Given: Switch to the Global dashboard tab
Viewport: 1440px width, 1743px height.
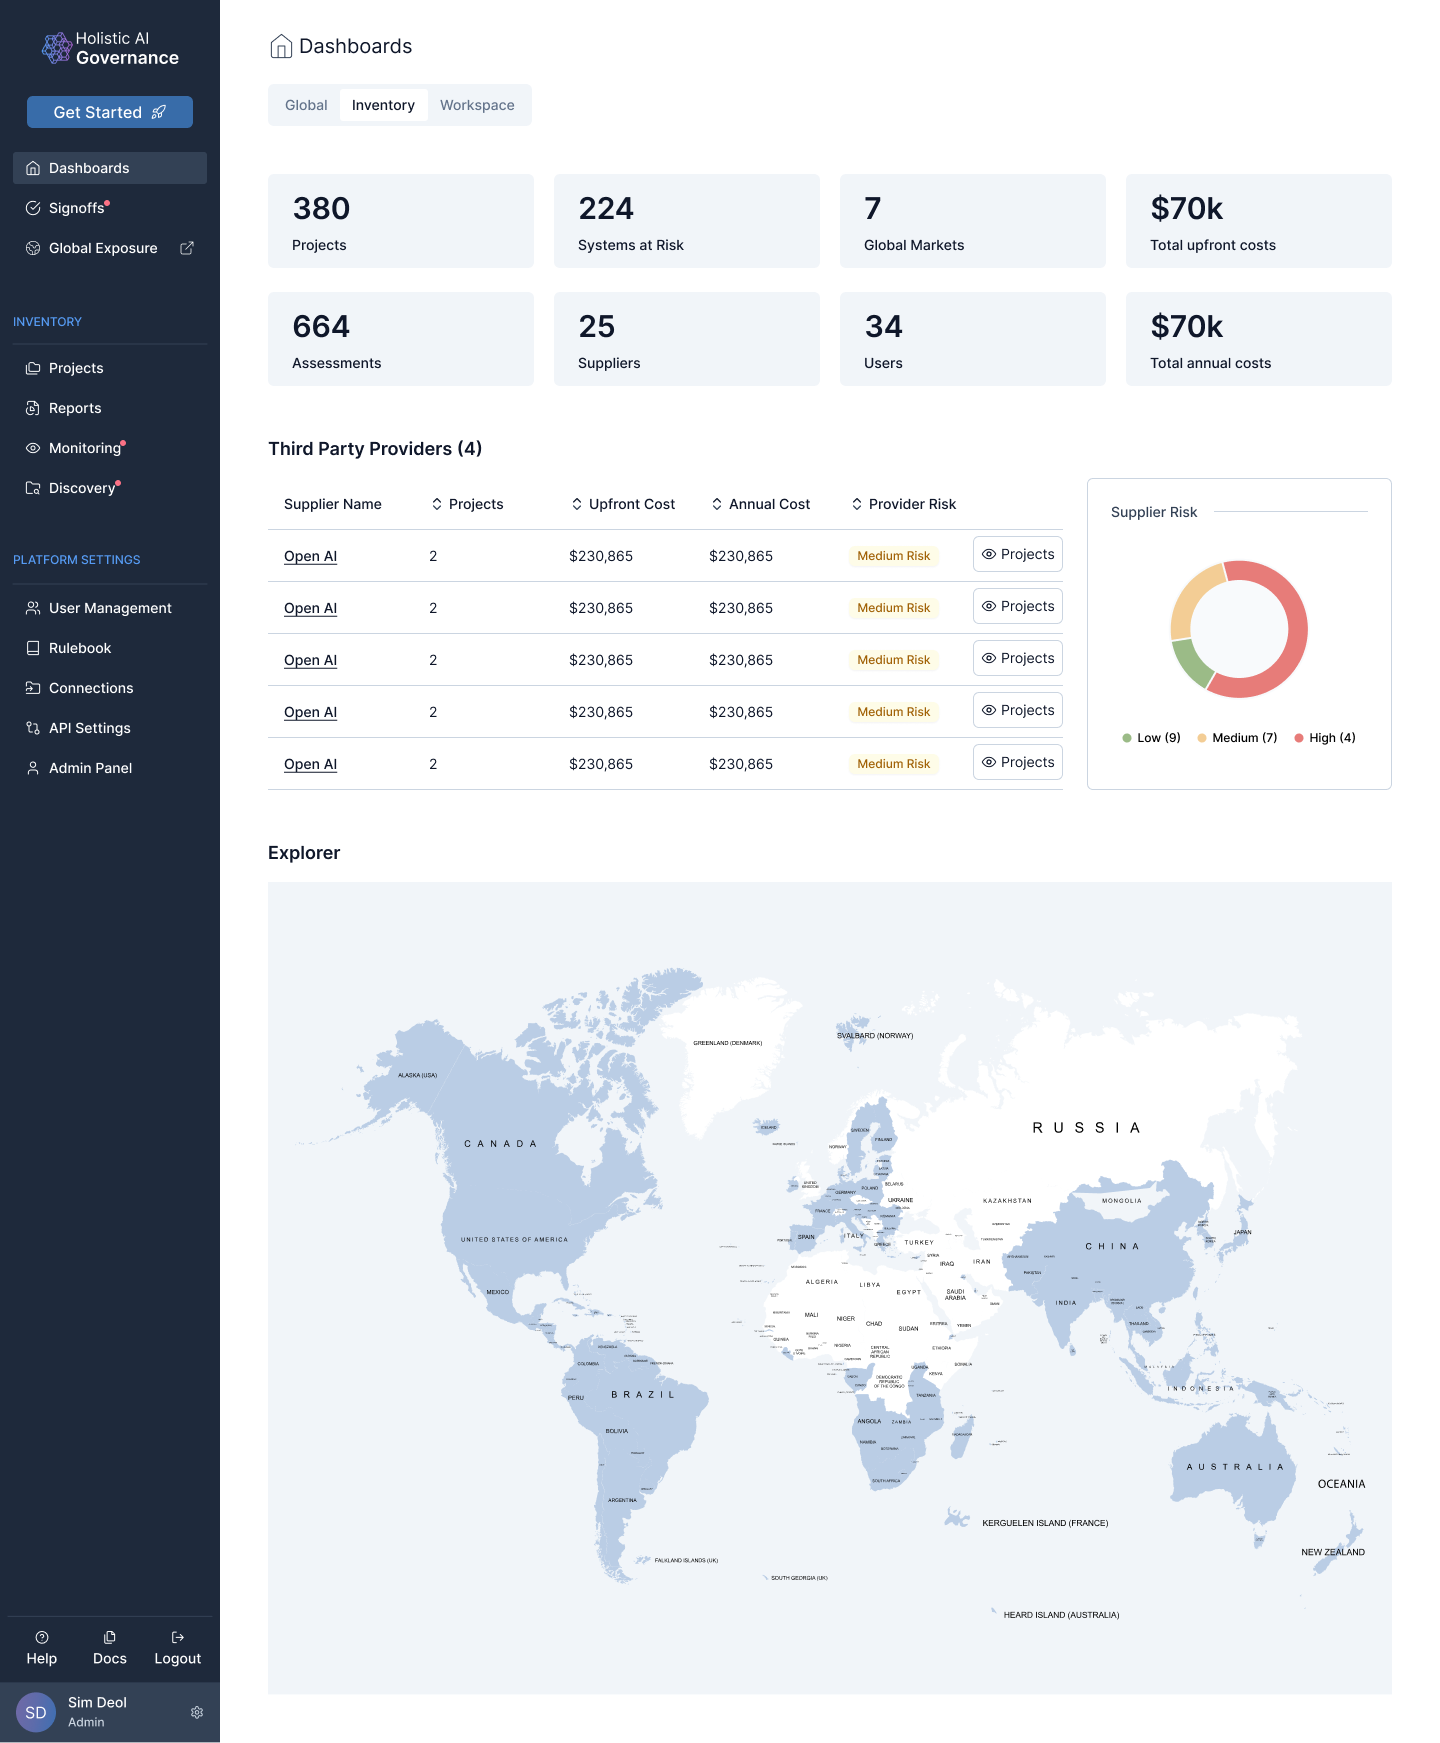Looking at the screenshot, I should pos(306,105).
